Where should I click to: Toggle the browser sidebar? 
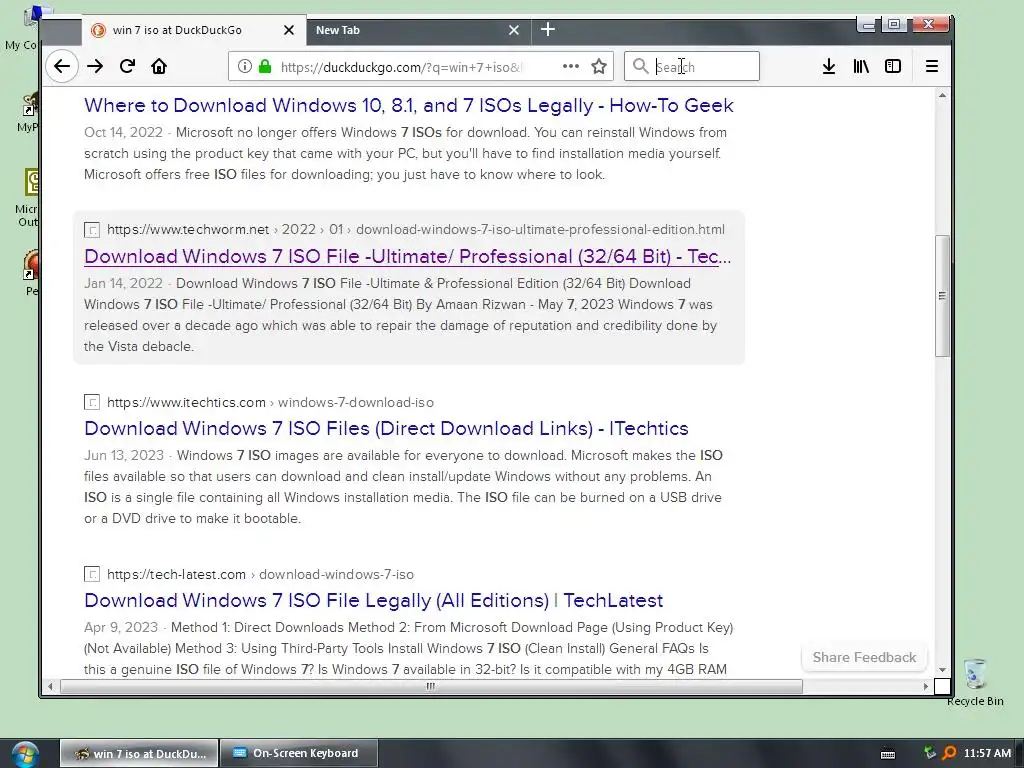coord(893,66)
